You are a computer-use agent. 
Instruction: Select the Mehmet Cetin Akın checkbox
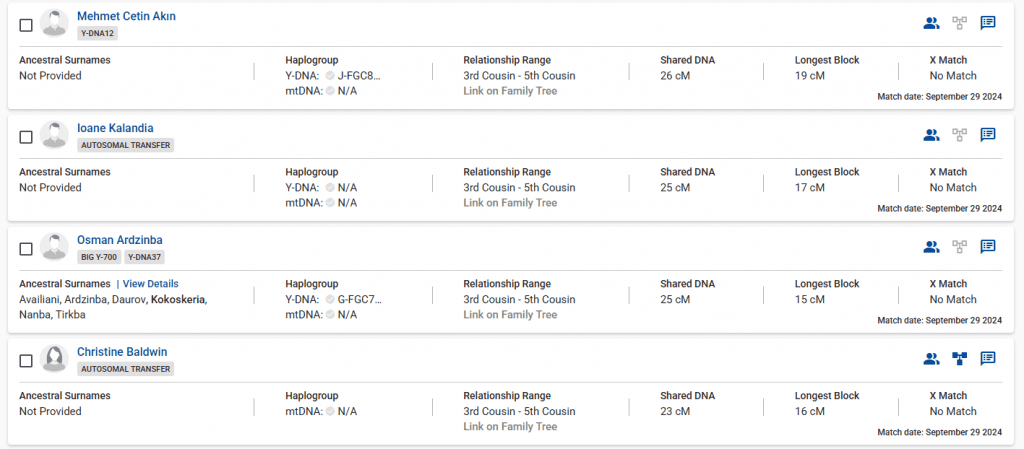pos(26,25)
